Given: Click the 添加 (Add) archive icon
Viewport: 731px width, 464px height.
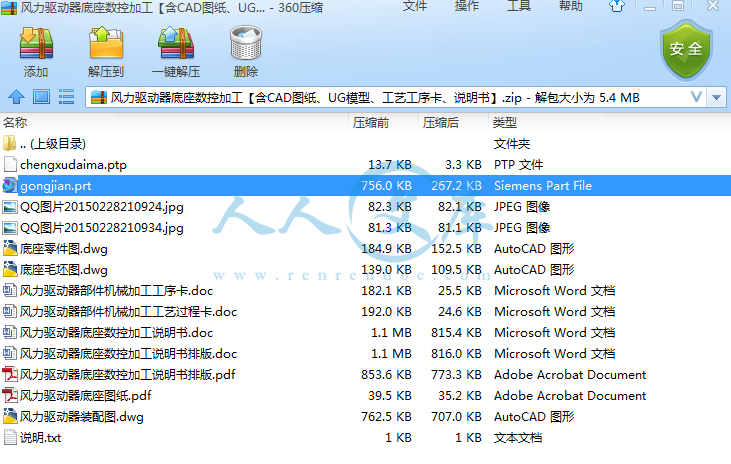Looking at the screenshot, I should pyautogui.click(x=36, y=43).
